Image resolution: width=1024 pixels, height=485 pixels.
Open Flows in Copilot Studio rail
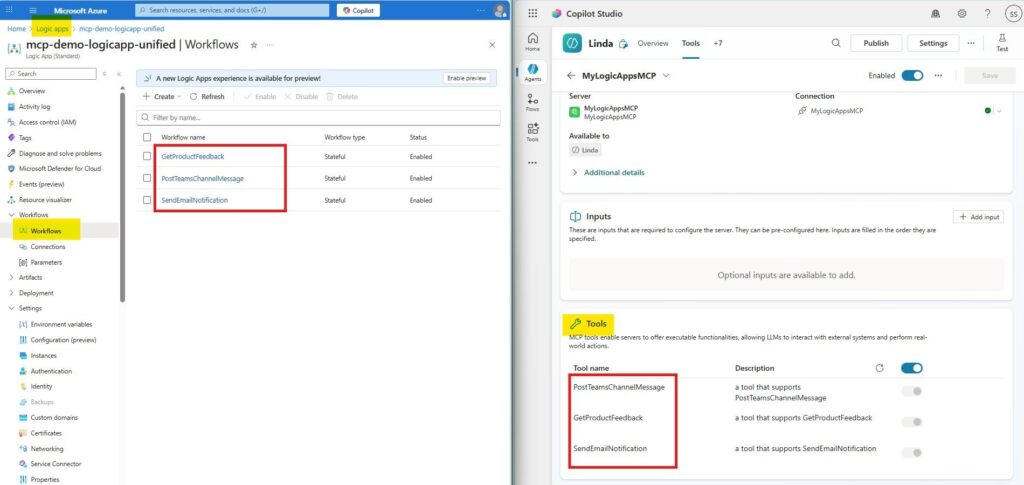pos(533,102)
